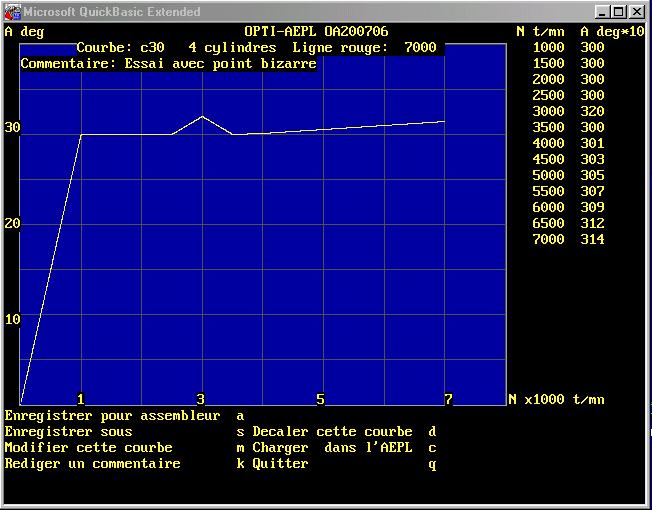Screen dimensions: 652x510
Task: Close the QuickBasic Extended window
Action: click(x=637, y=12)
